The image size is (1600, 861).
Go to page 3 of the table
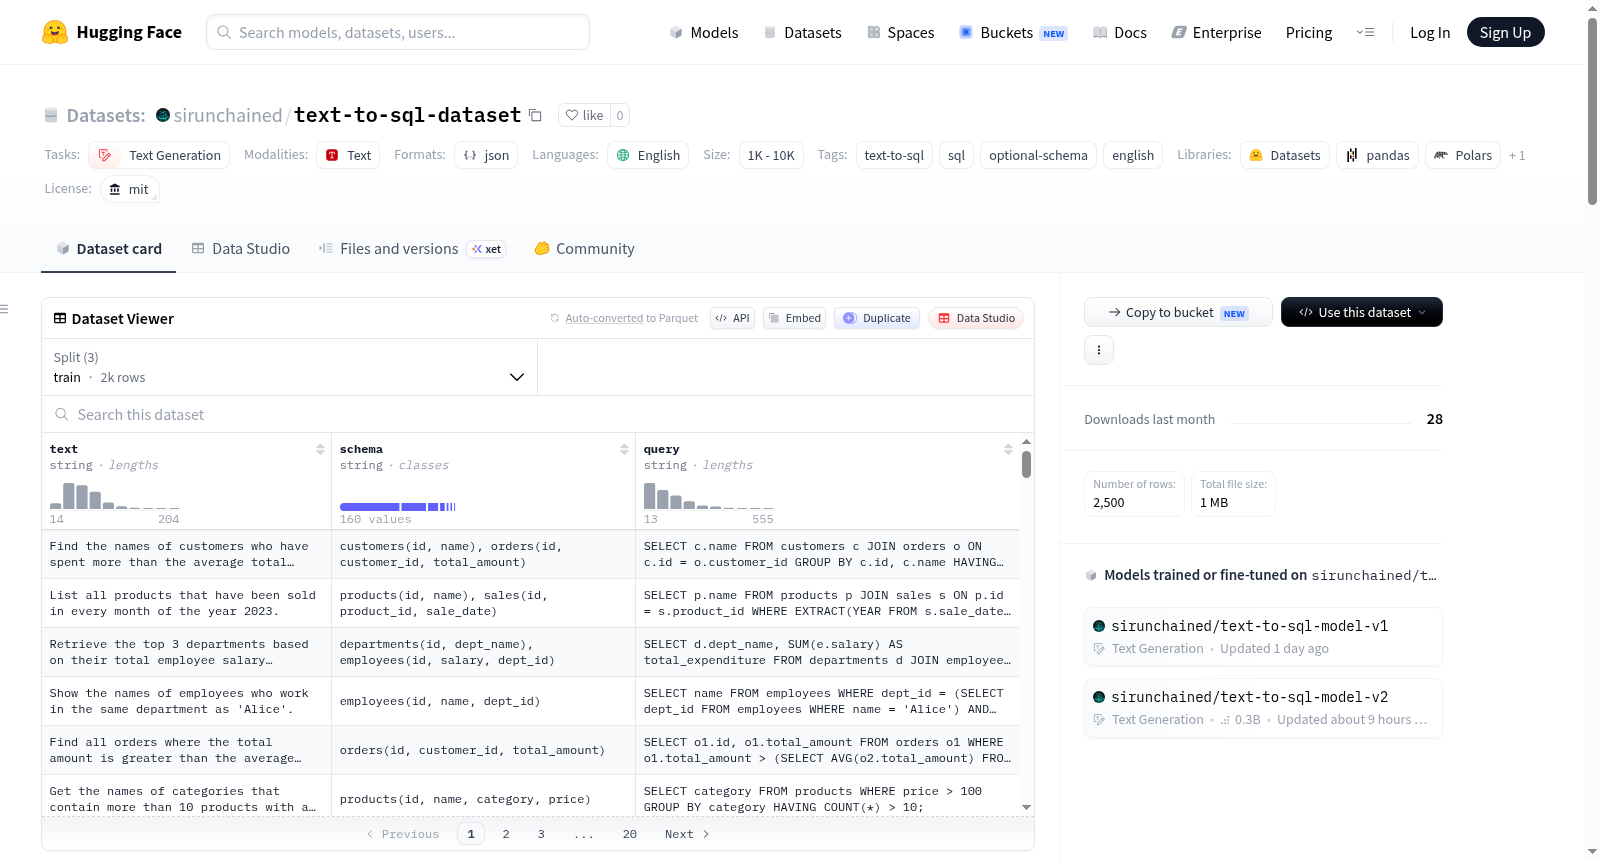(541, 834)
